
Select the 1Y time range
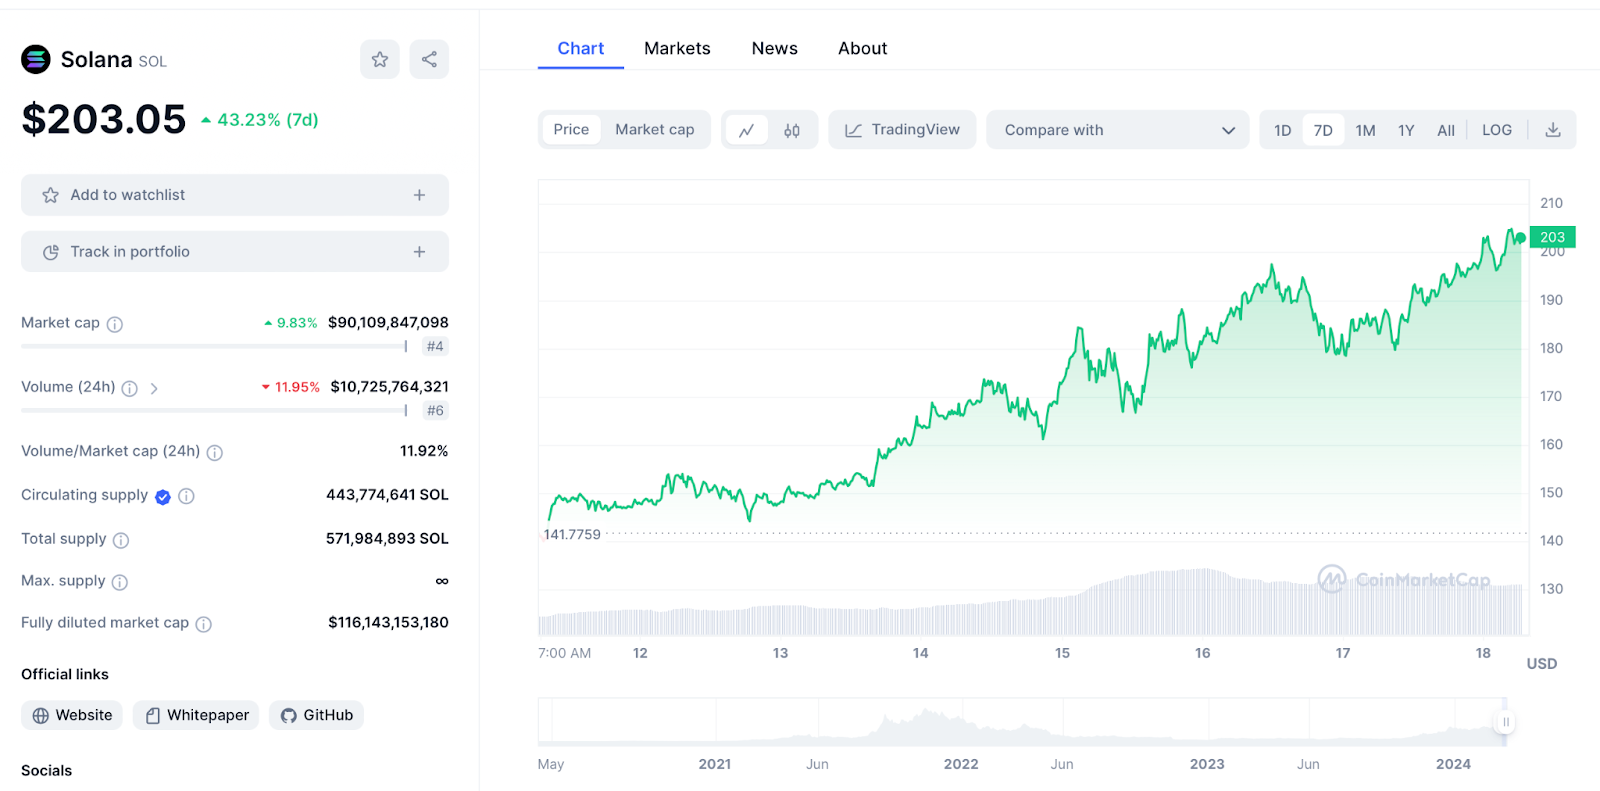[x=1406, y=130]
